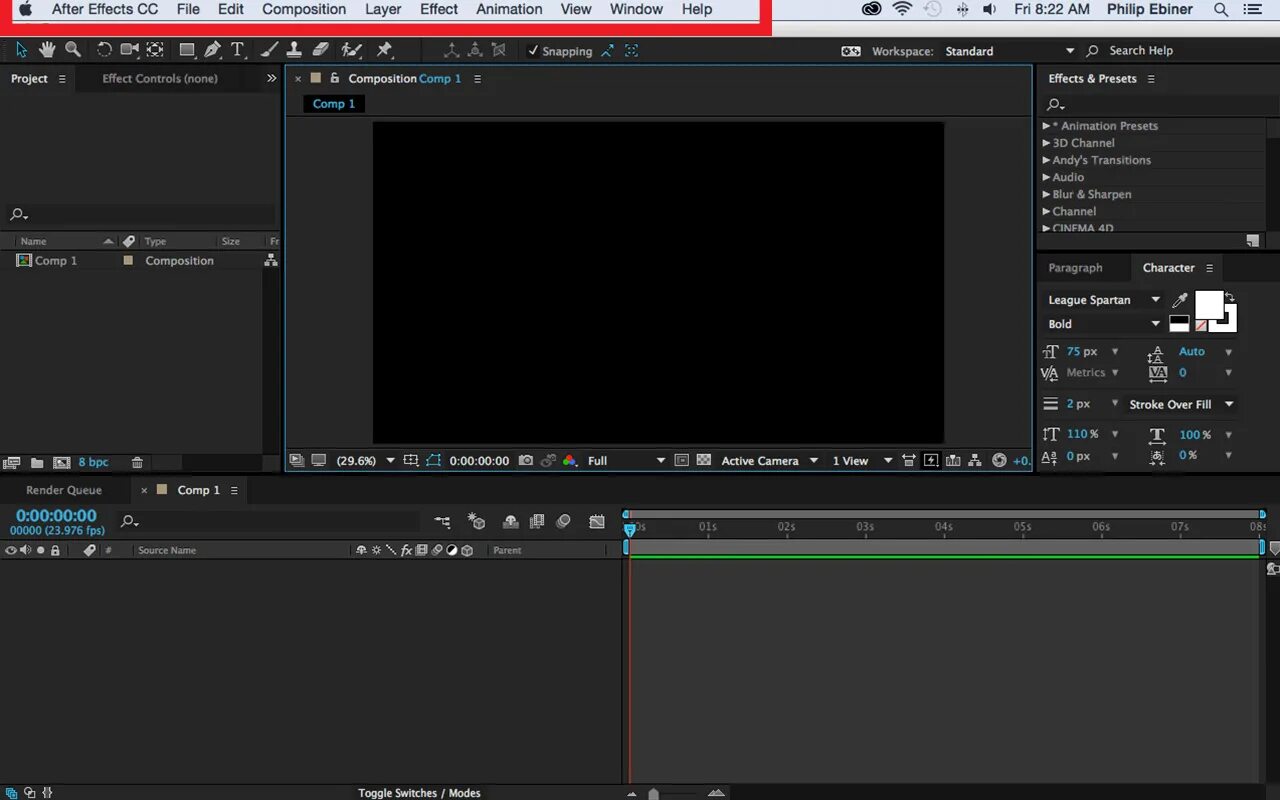This screenshot has height=800, width=1280.
Task: Click Interpret Footage icon in Project panel
Action: click(x=12, y=463)
